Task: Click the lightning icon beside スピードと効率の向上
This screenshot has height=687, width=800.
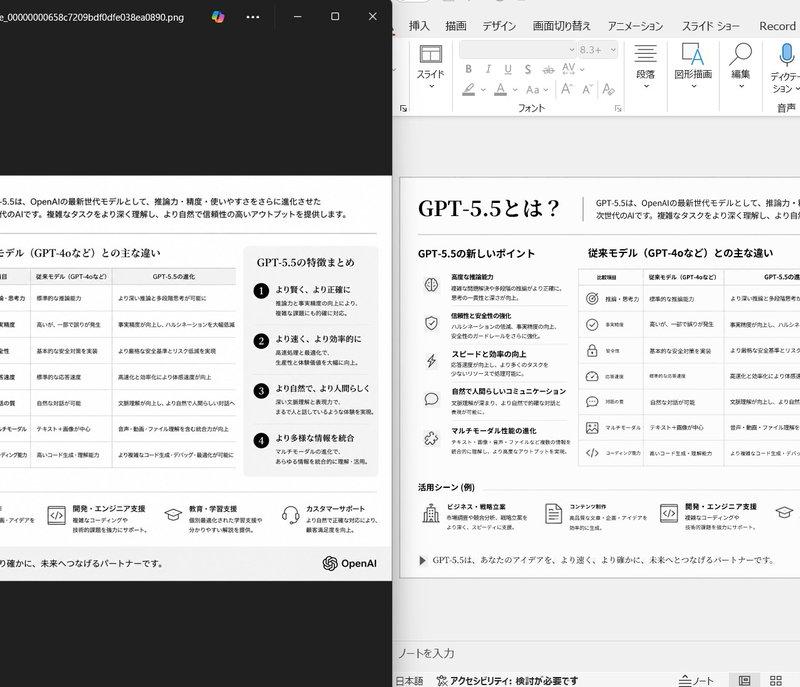Action: click(x=431, y=361)
